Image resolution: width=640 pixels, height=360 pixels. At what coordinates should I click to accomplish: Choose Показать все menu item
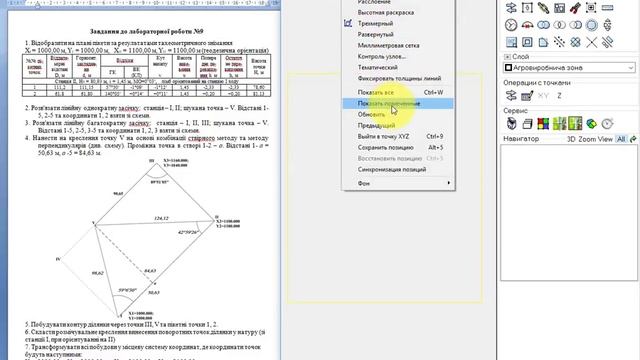click(398, 93)
